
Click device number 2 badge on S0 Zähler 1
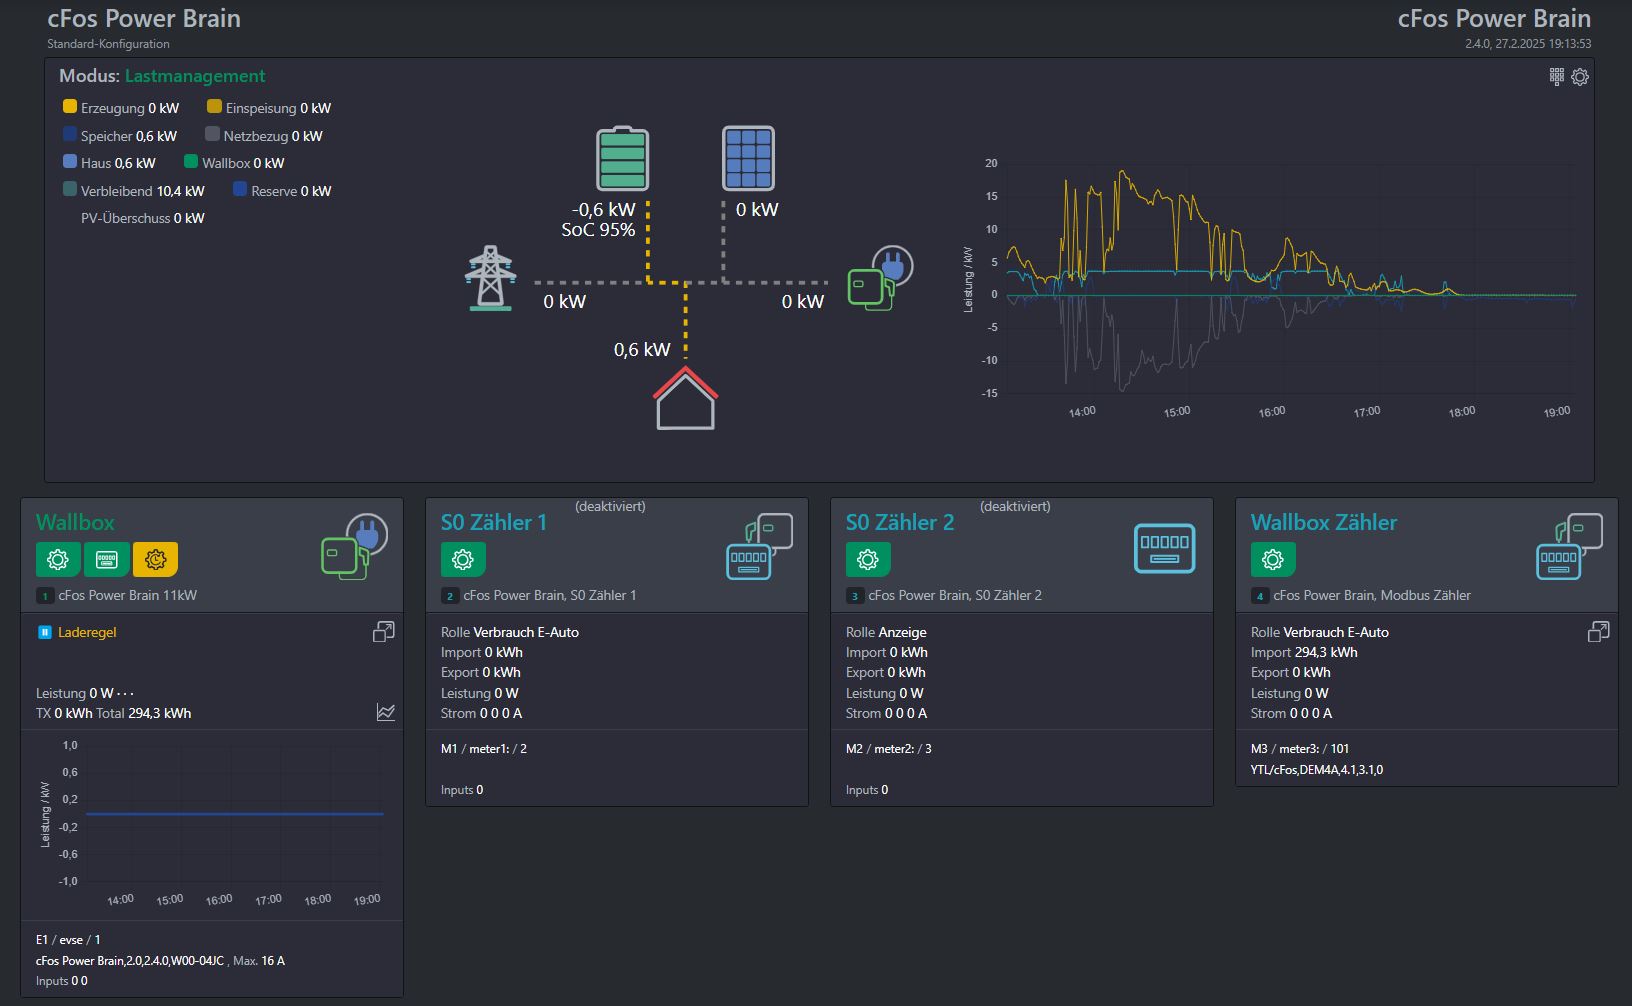(x=450, y=596)
